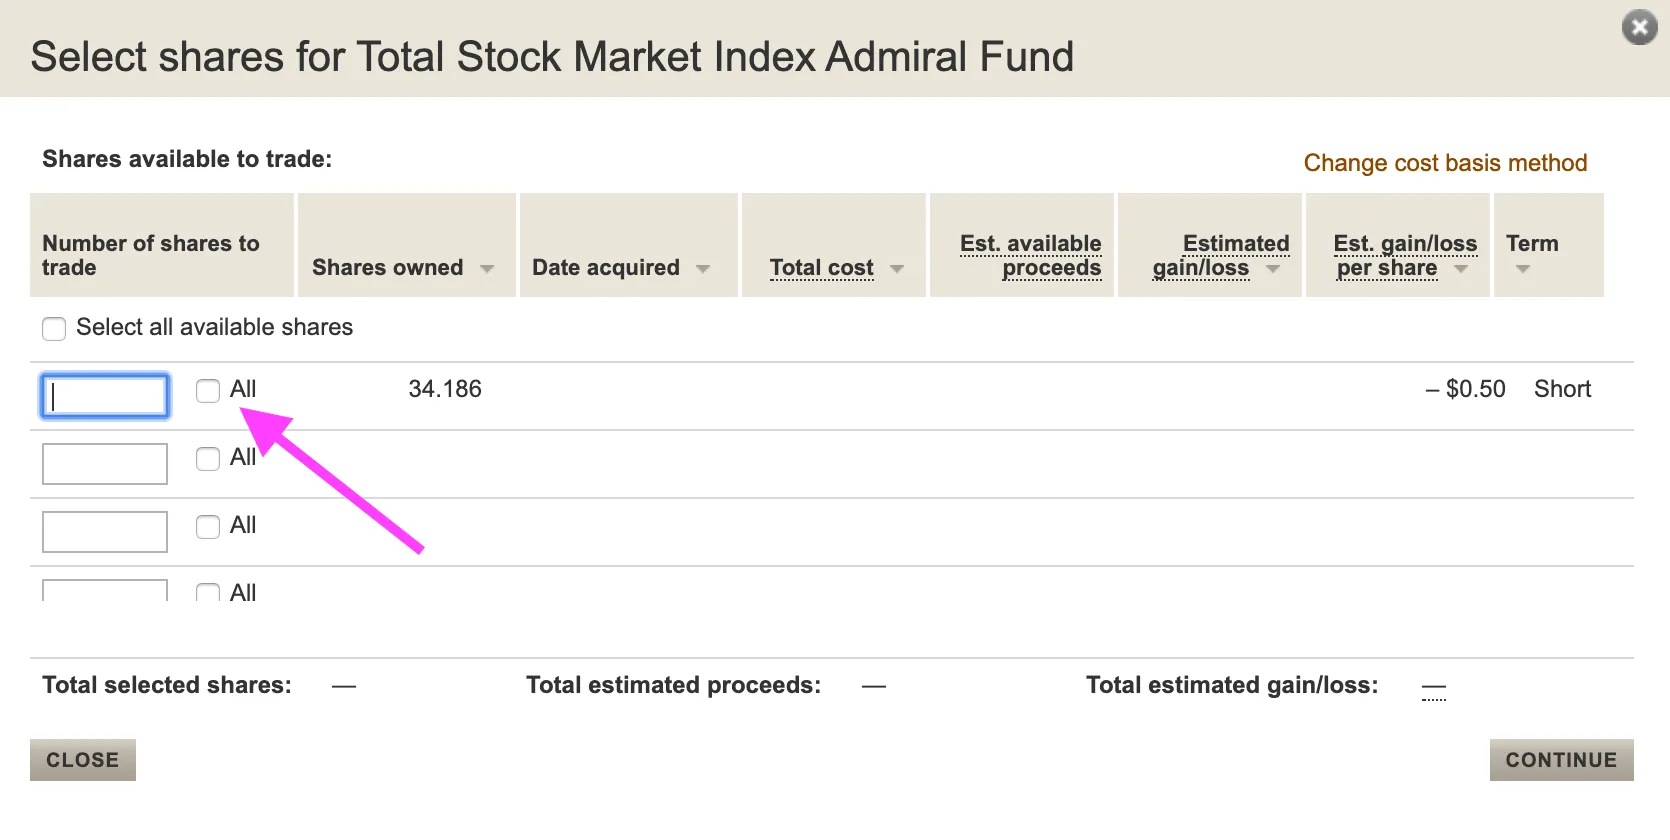Image resolution: width=1670 pixels, height=840 pixels.
Task: Click the third shares-to-trade input field
Action: pos(104,531)
